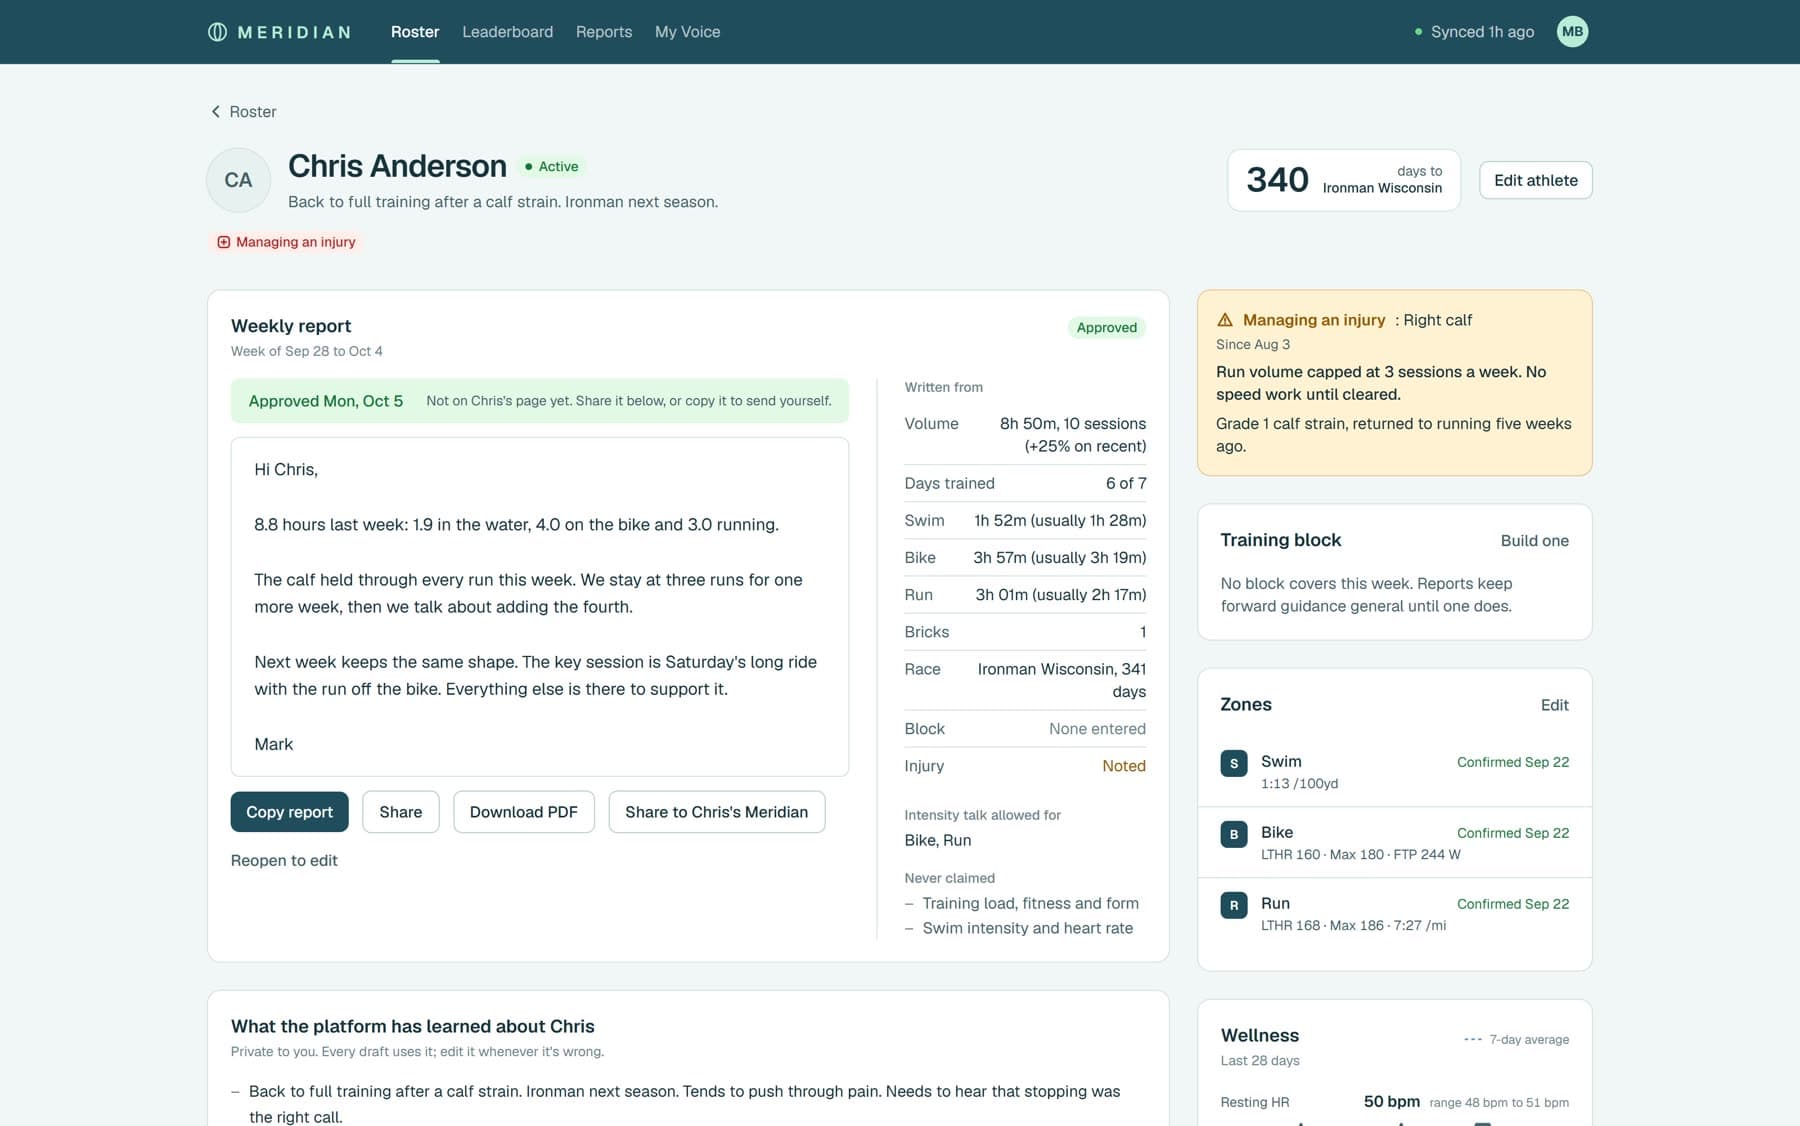Click the warning triangle in injury card
The width and height of the screenshot is (1800, 1126).
1225,320
